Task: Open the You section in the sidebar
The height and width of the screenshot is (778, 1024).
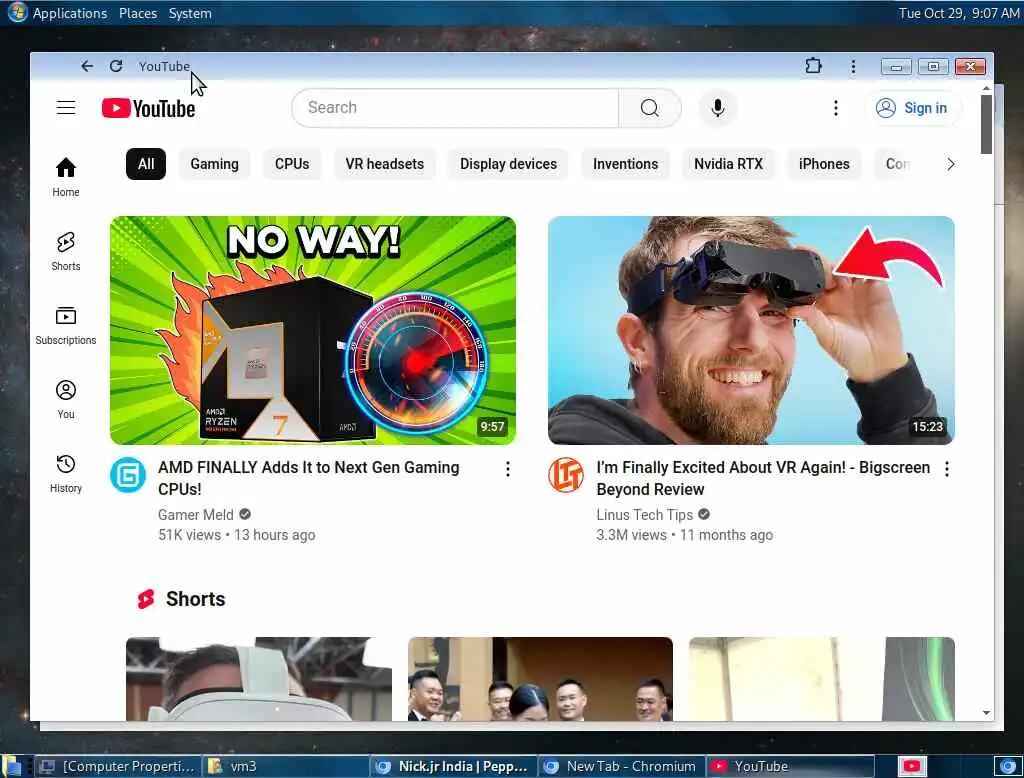Action: click(66, 399)
